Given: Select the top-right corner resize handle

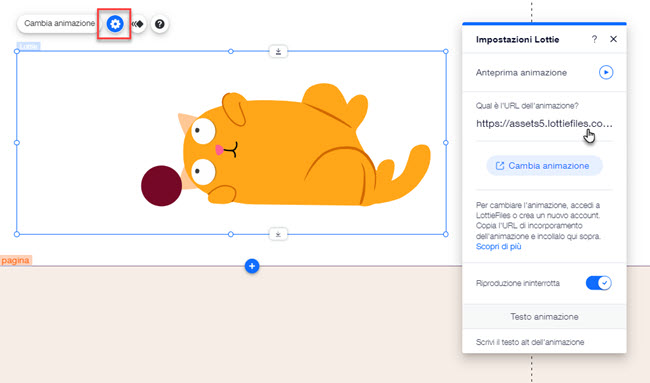Looking at the screenshot, I should pos(446,51).
